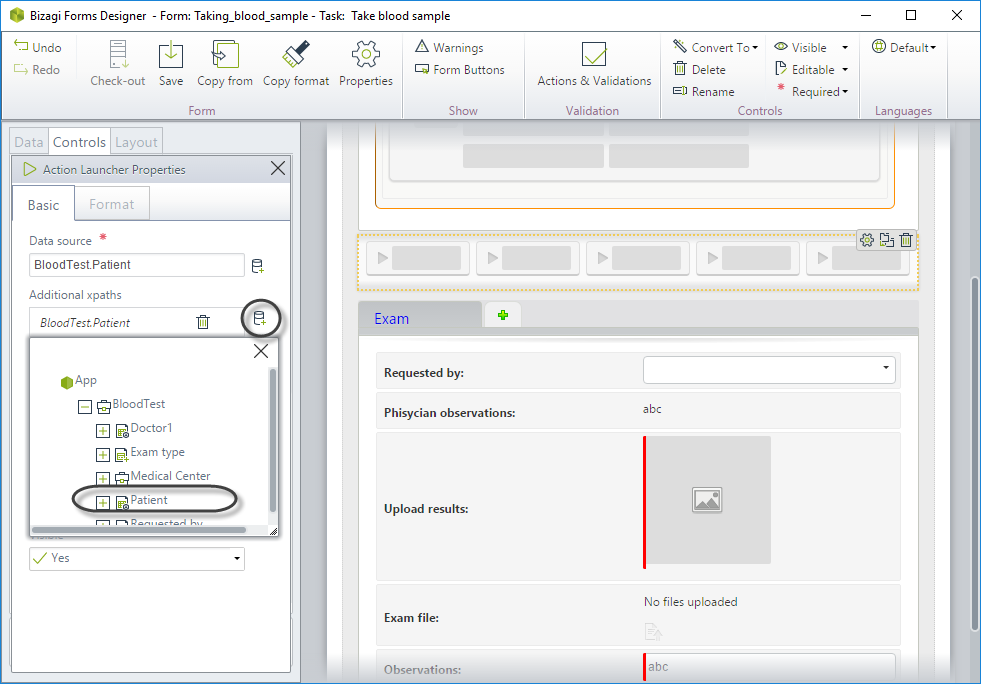Image resolution: width=981 pixels, height=684 pixels.
Task: Open Form Buttons option
Action: [460, 69]
